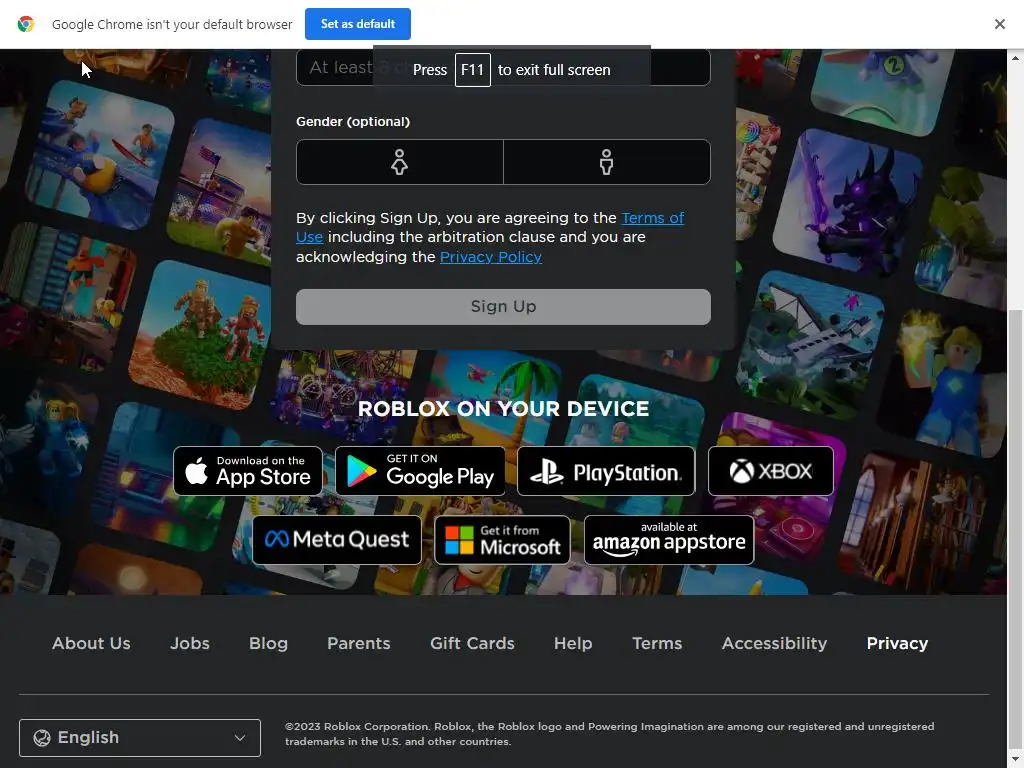Select the female gender icon
This screenshot has width=1024, height=768.
[x=399, y=162]
